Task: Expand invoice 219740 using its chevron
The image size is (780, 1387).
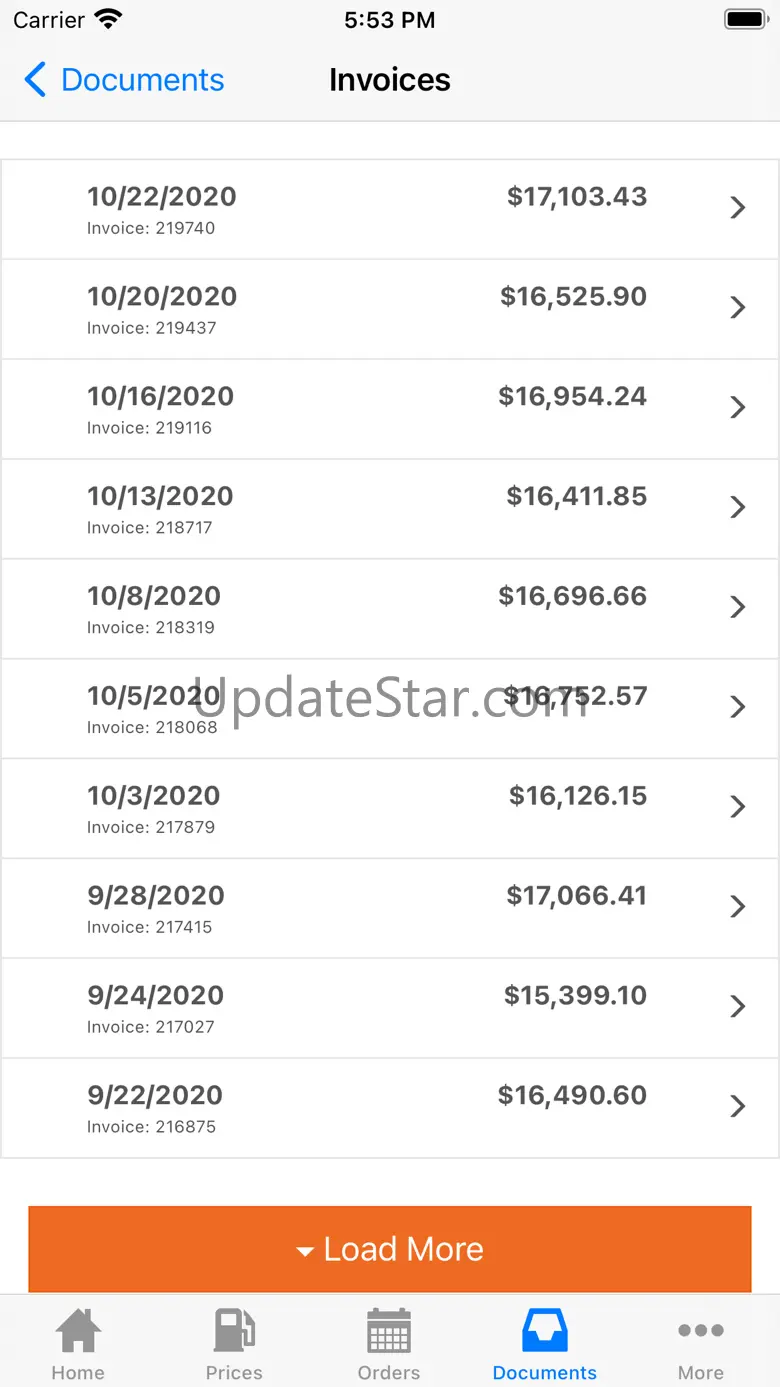Action: (x=738, y=208)
